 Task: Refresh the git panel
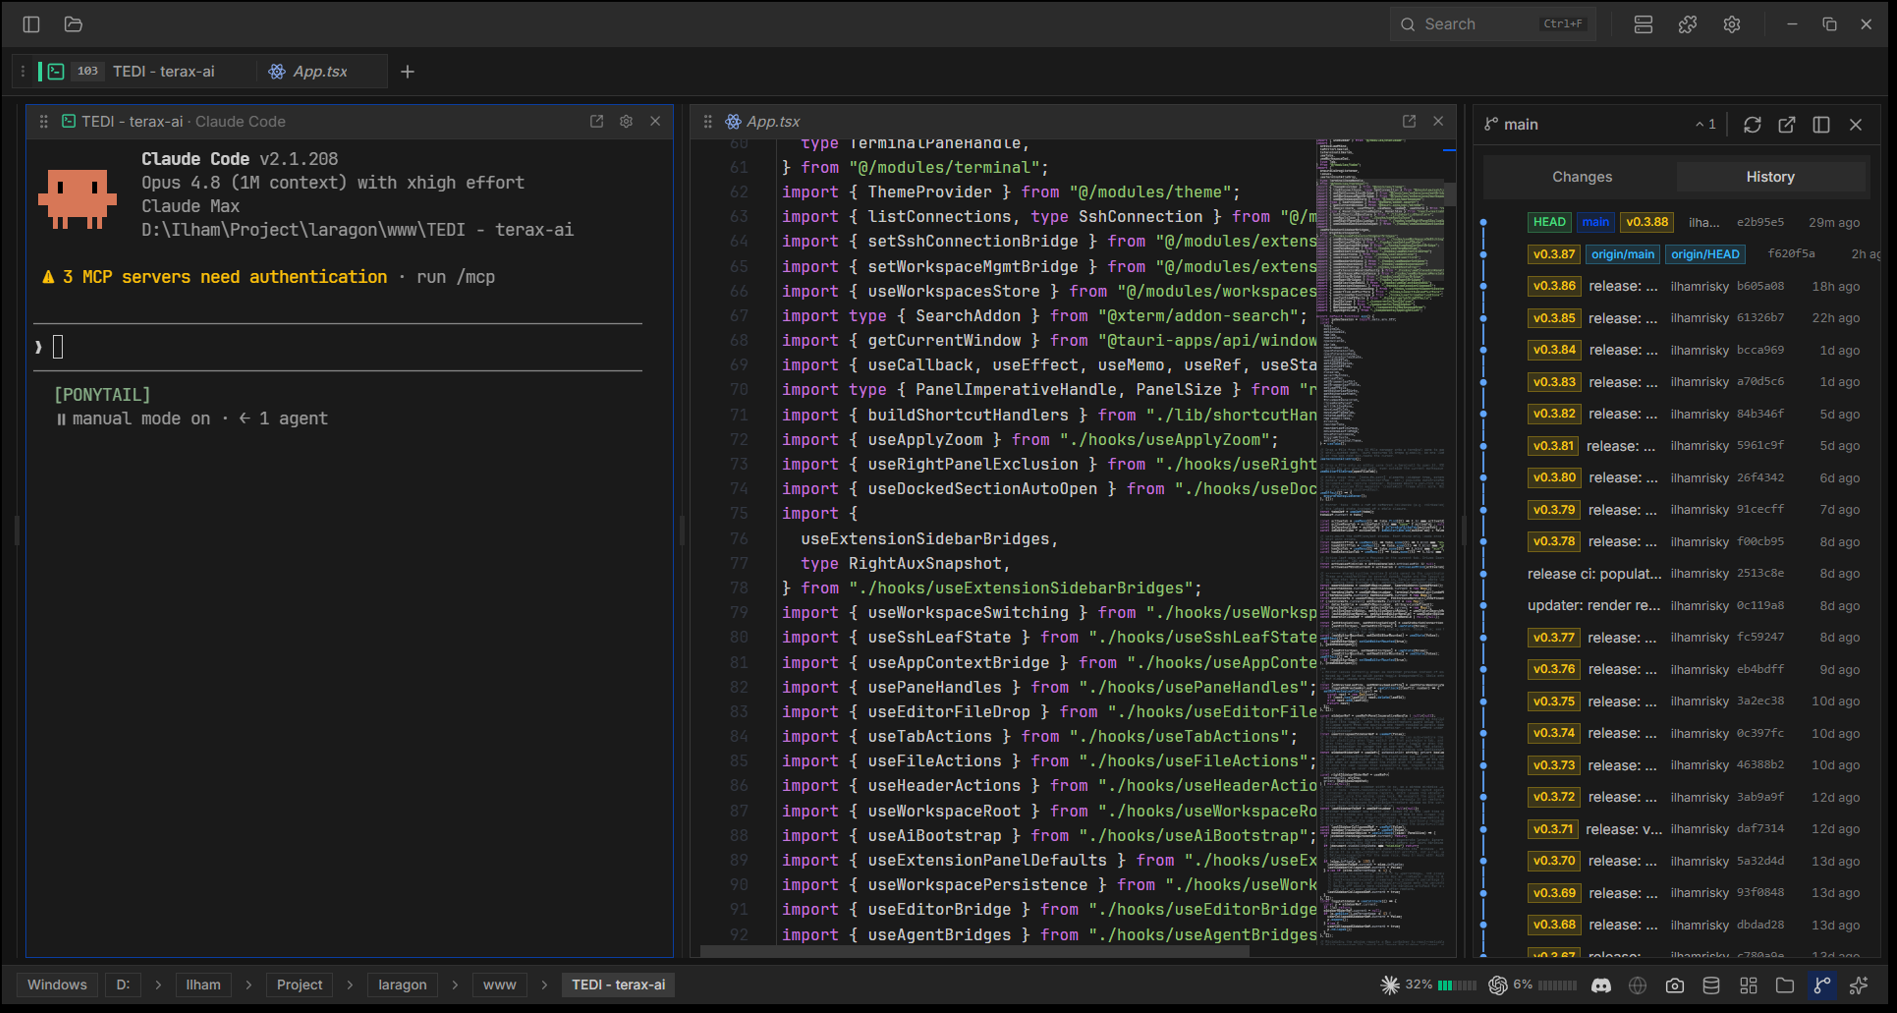coord(1752,124)
